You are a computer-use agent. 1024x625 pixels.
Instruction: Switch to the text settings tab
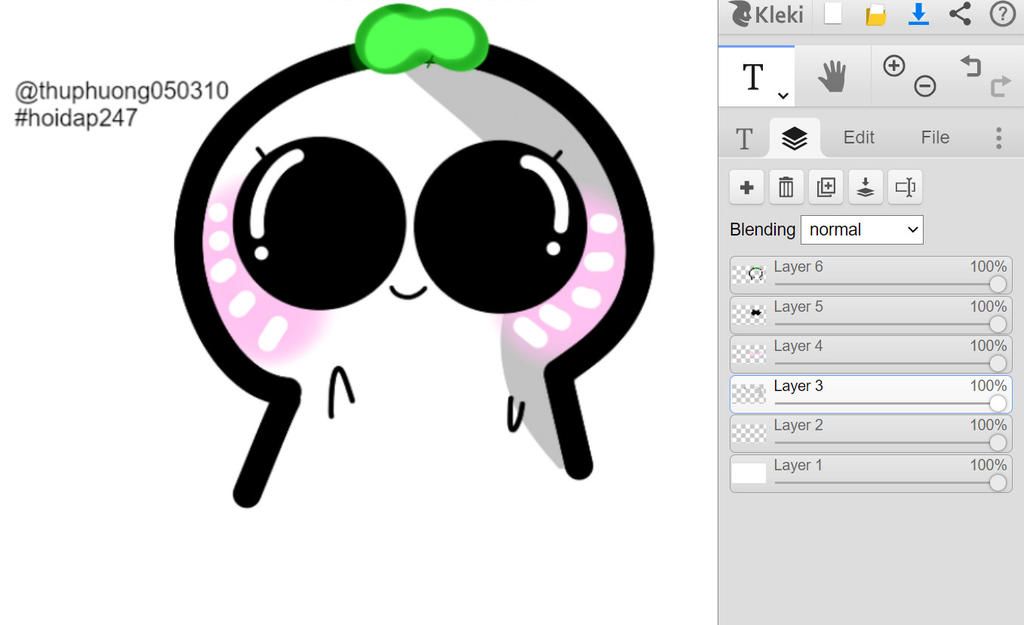[x=744, y=138]
